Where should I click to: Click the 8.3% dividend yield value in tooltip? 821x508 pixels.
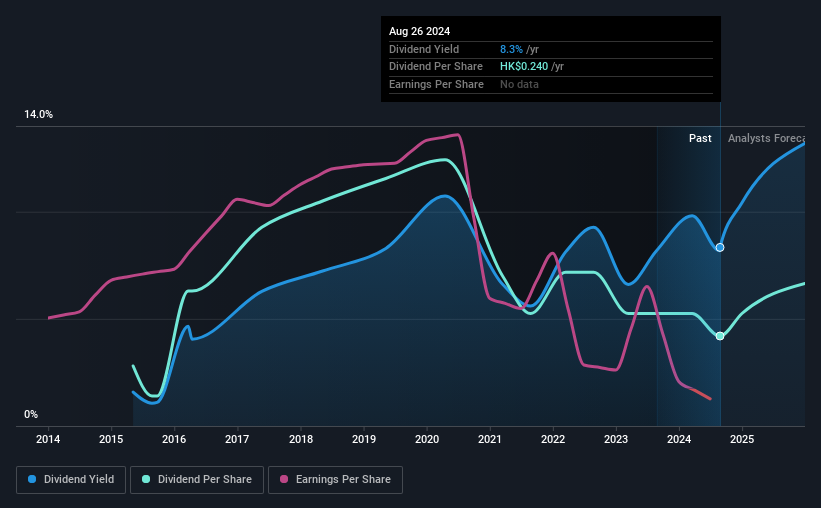click(511, 49)
